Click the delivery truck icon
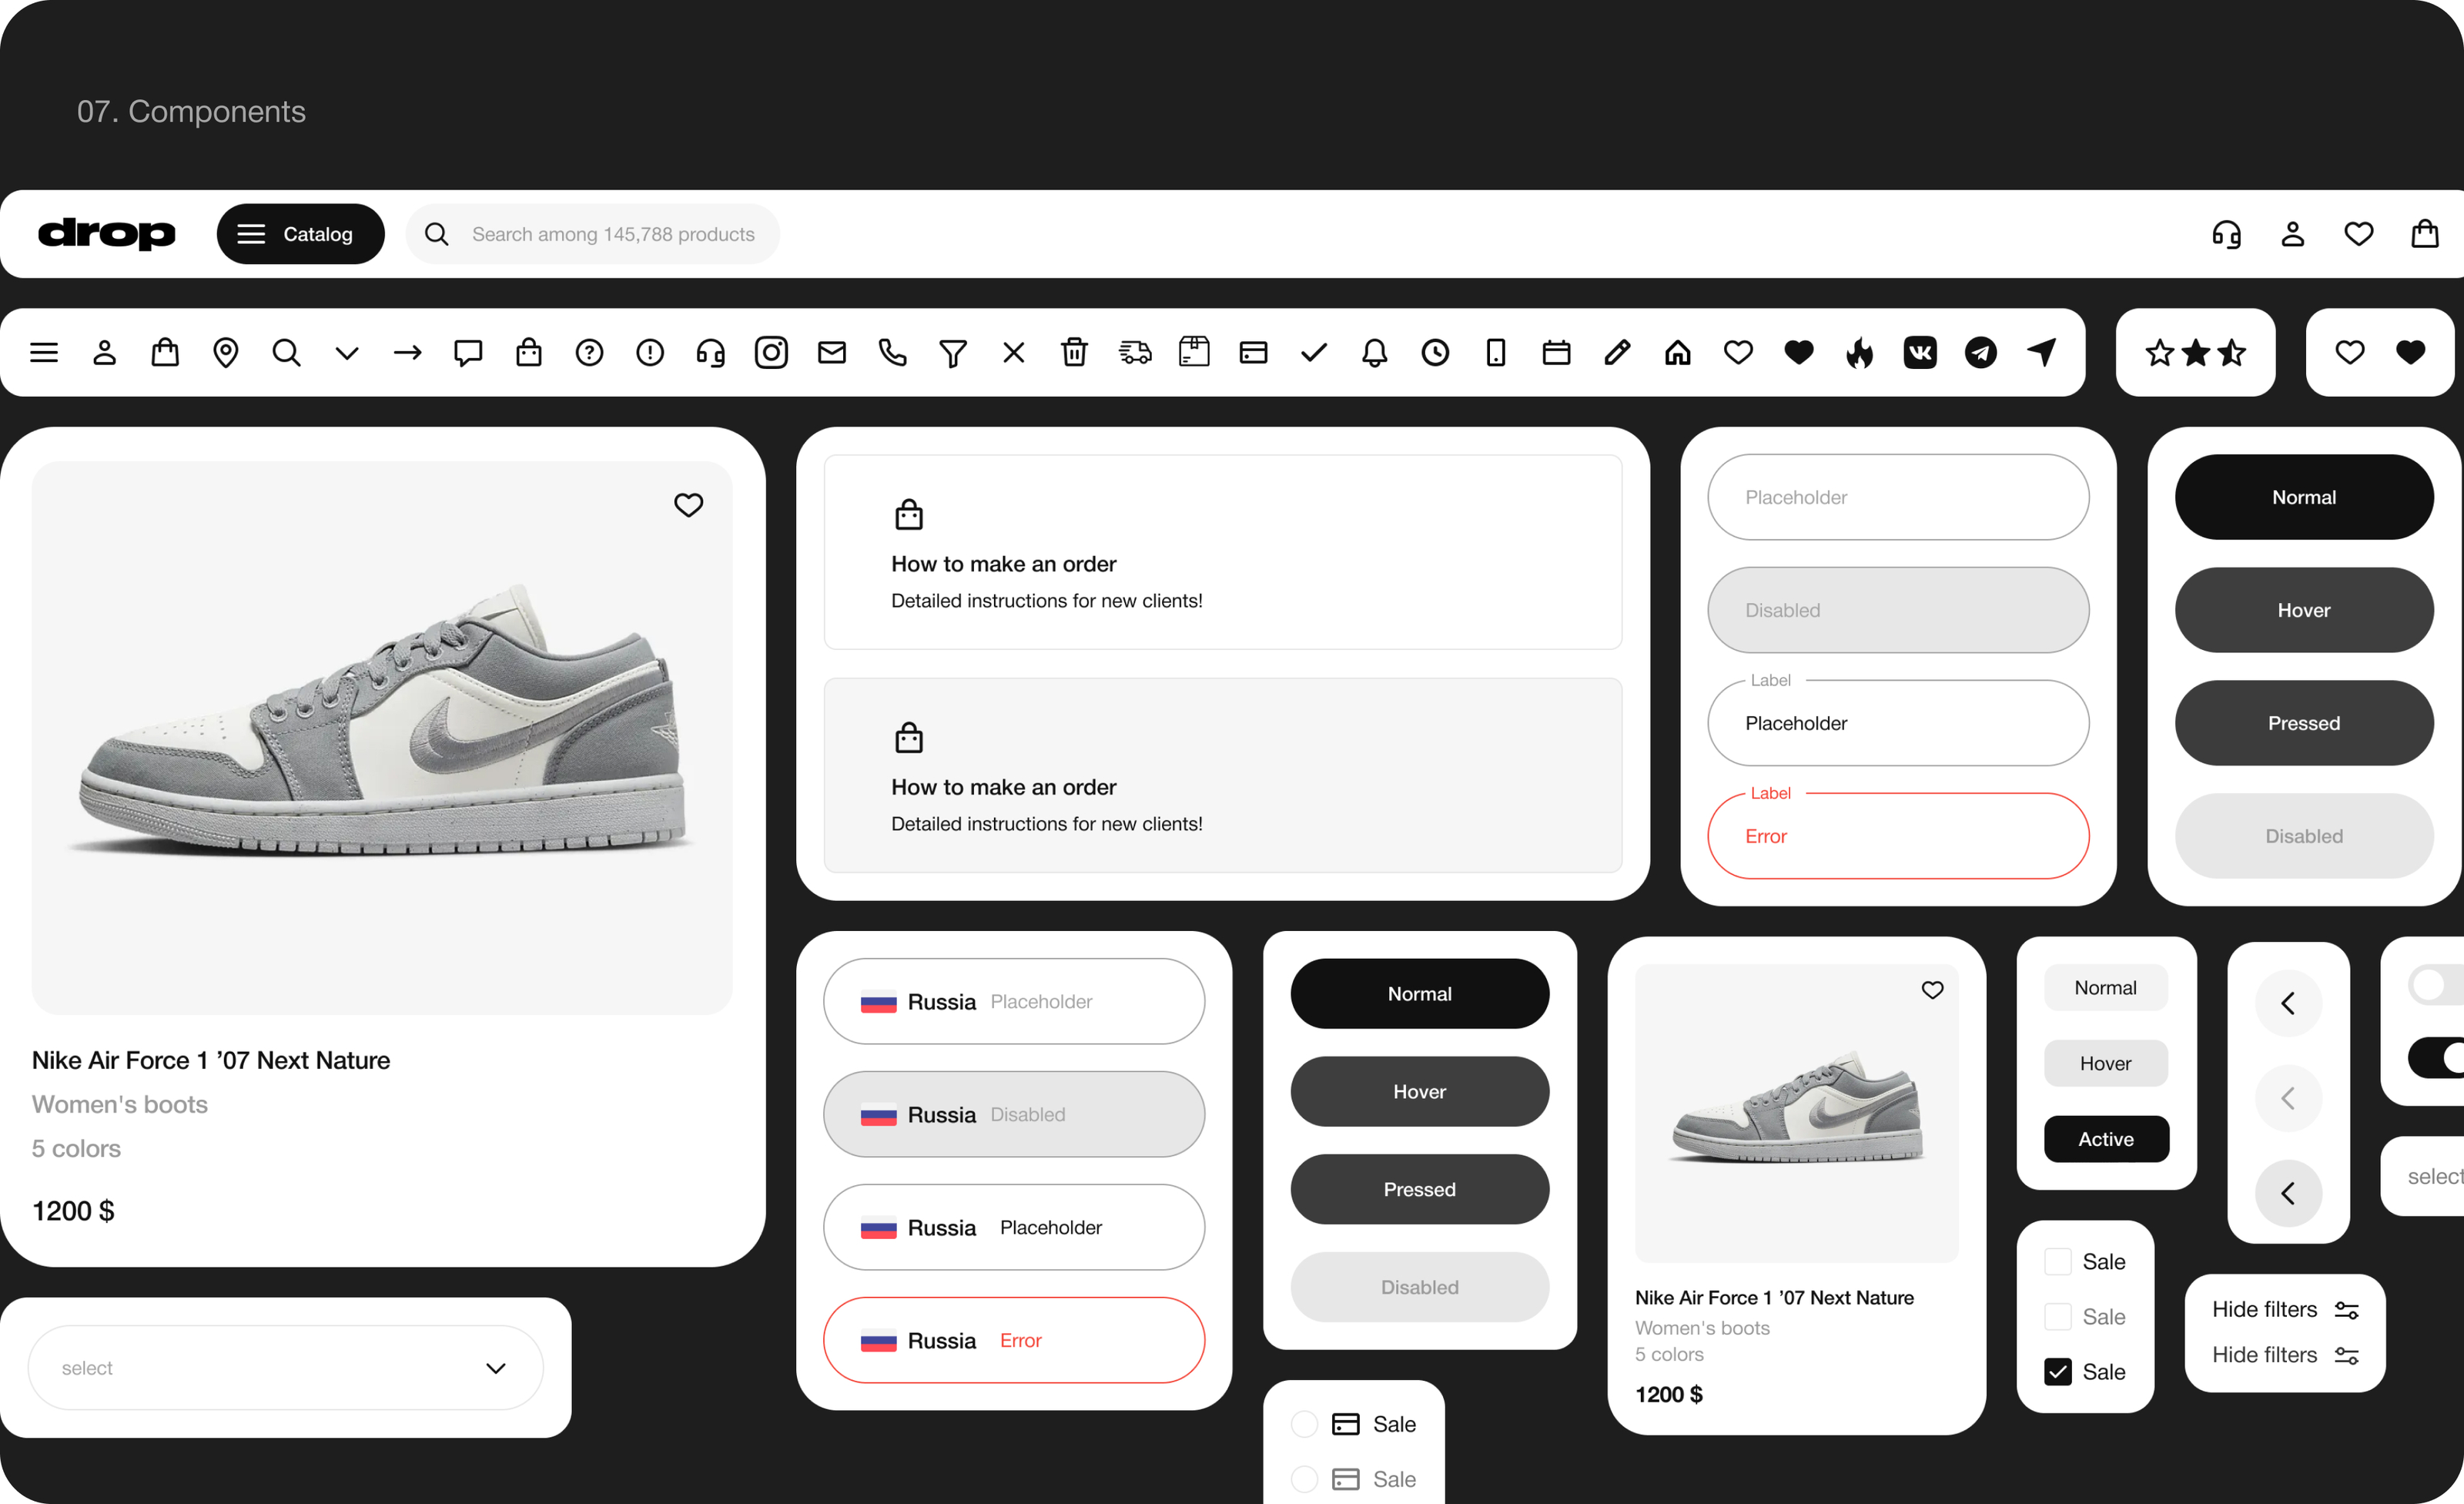 tap(1134, 353)
